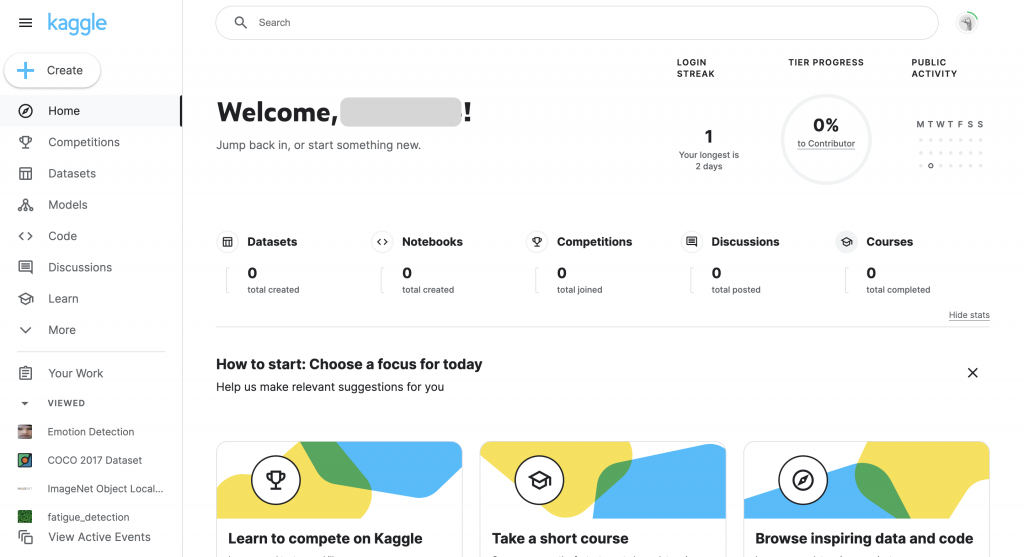Open Your Work clipboard icon
This screenshot has height=557, width=1024.
25,374
